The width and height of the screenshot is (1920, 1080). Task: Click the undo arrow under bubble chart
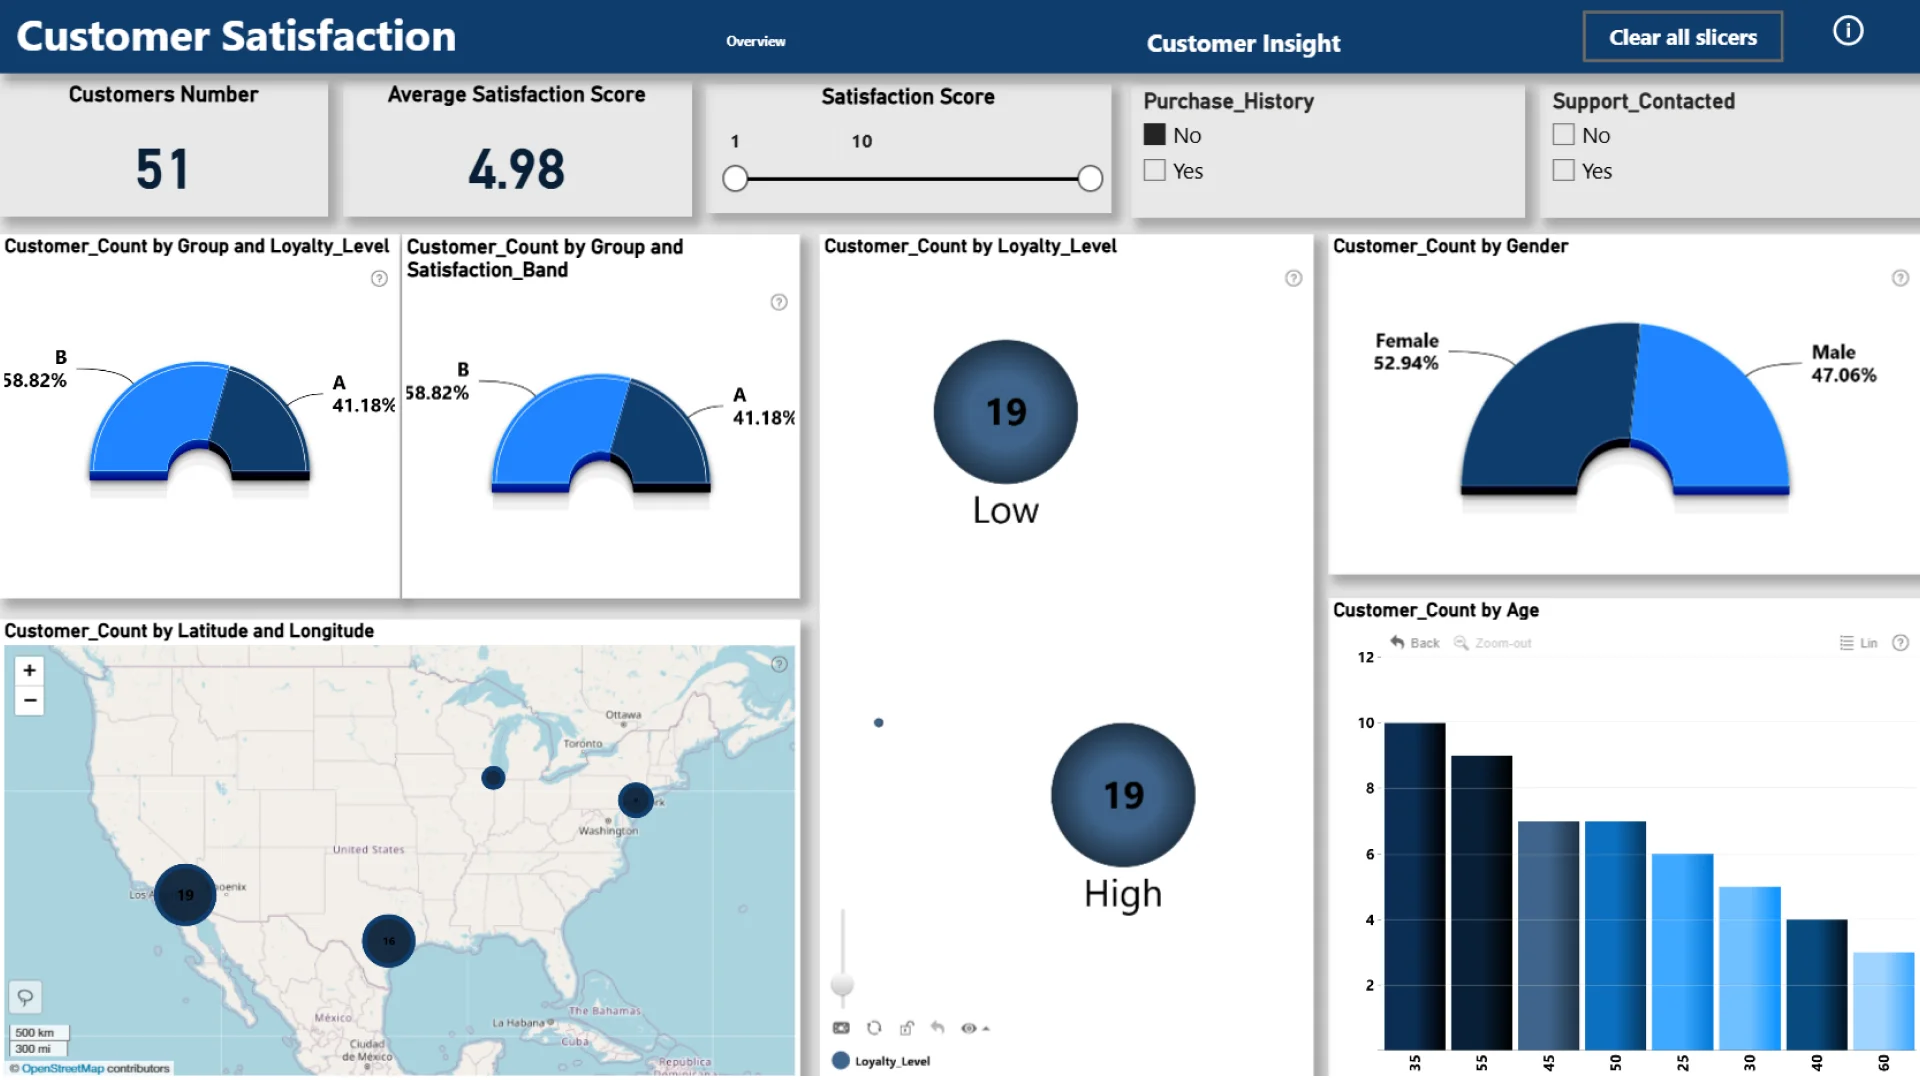[937, 1027]
